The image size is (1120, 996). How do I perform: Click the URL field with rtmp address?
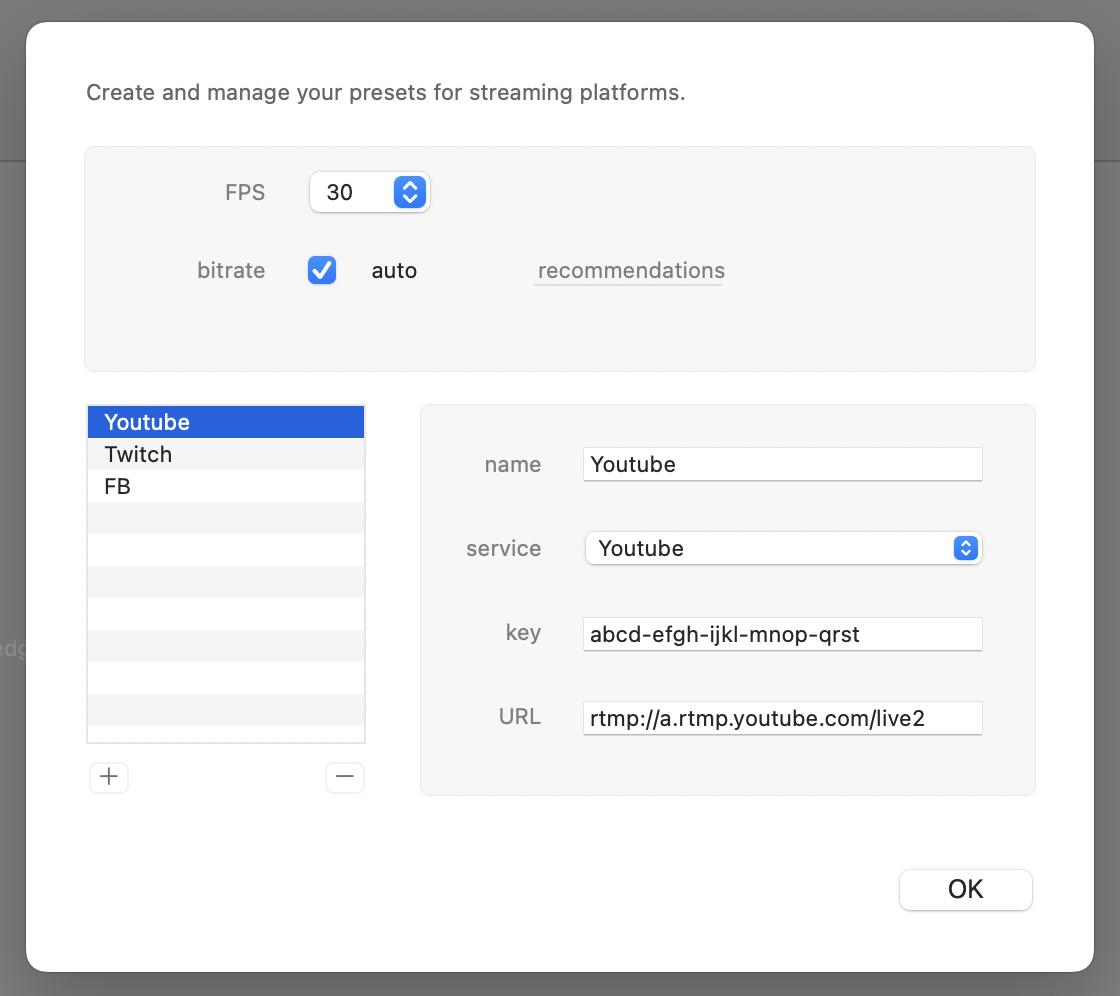782,718
